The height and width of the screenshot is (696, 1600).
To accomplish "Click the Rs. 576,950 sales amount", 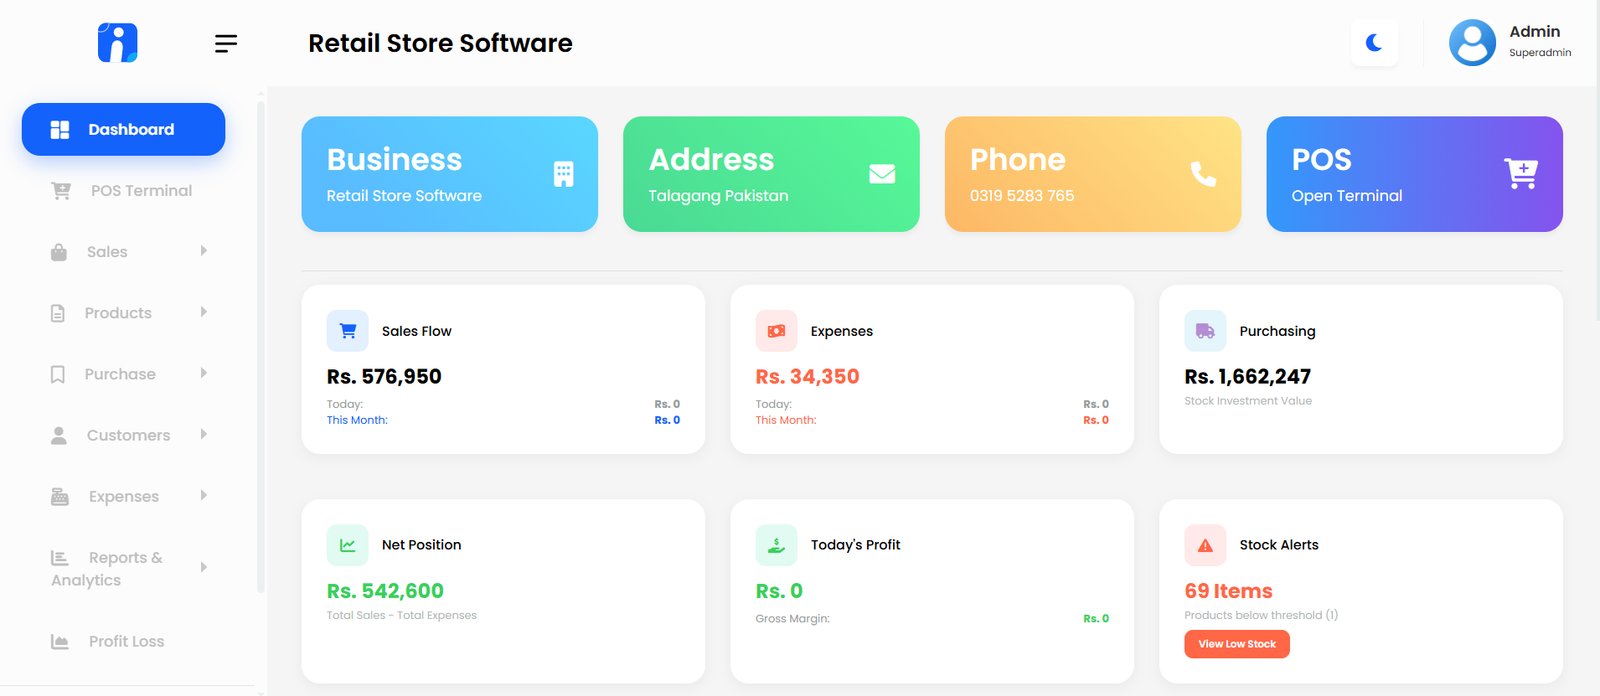I will (x=384, y=377).
